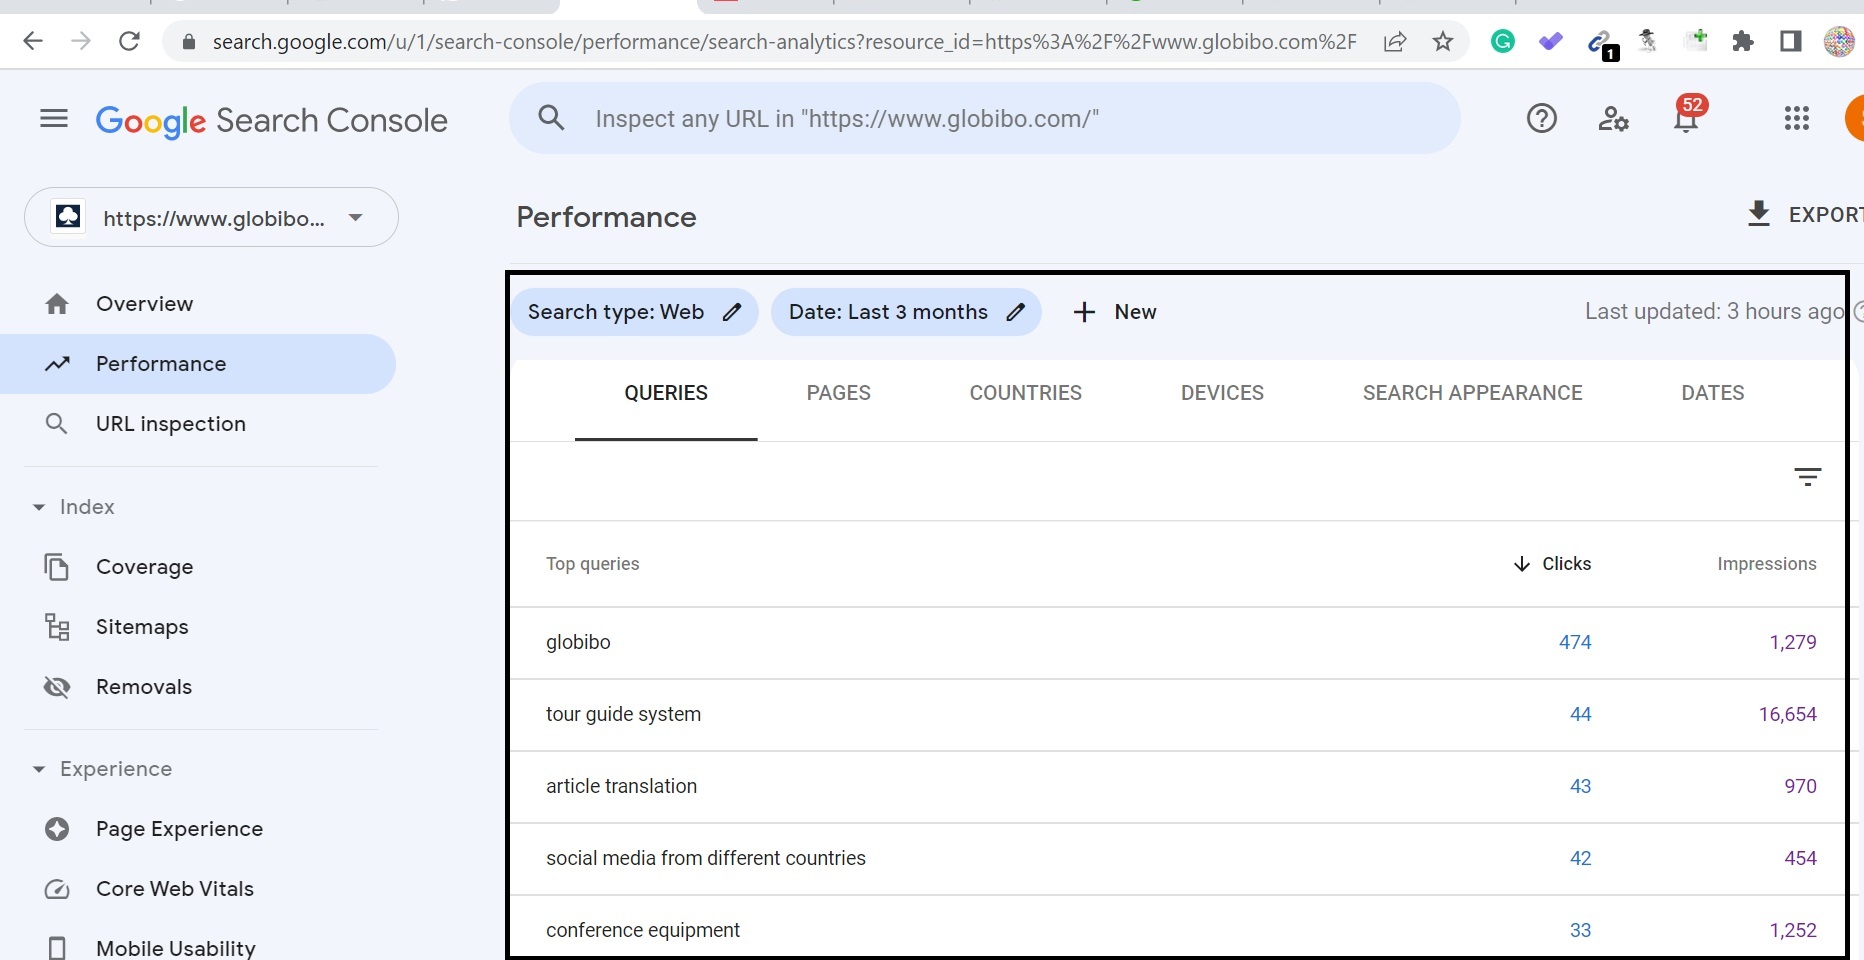Viewport: 1864px width, 960px height.
Task: Click the EXPORT download button
Action: click(1803, 214)
